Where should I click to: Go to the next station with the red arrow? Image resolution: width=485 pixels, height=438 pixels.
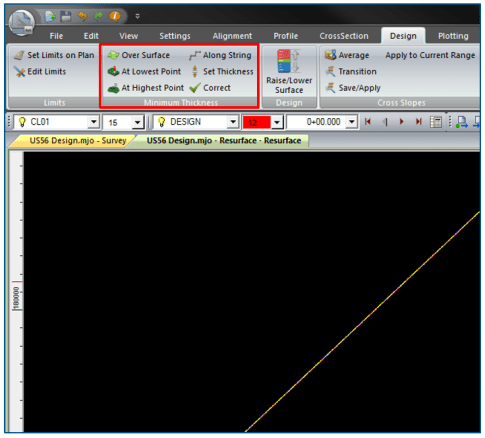point(401,122)
